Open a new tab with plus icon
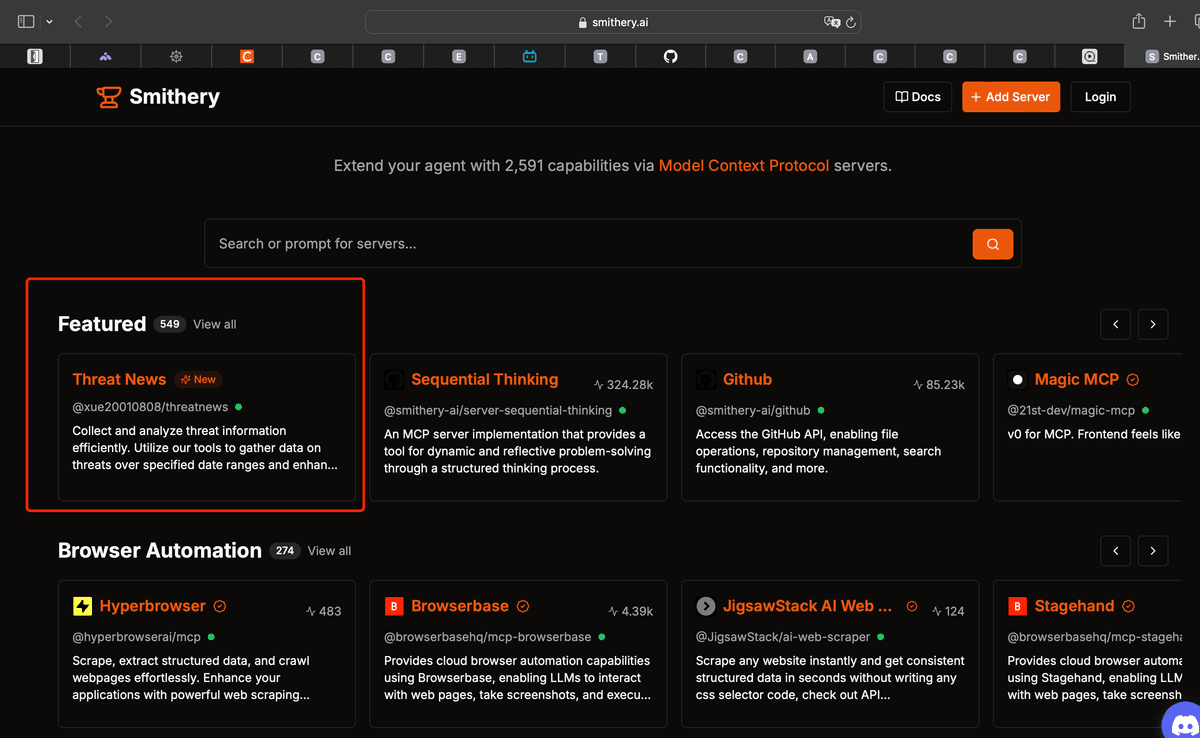Image resolution: width=1200 pixels, height=738 pixels. pyautogui.click(x=1170, y=21)
